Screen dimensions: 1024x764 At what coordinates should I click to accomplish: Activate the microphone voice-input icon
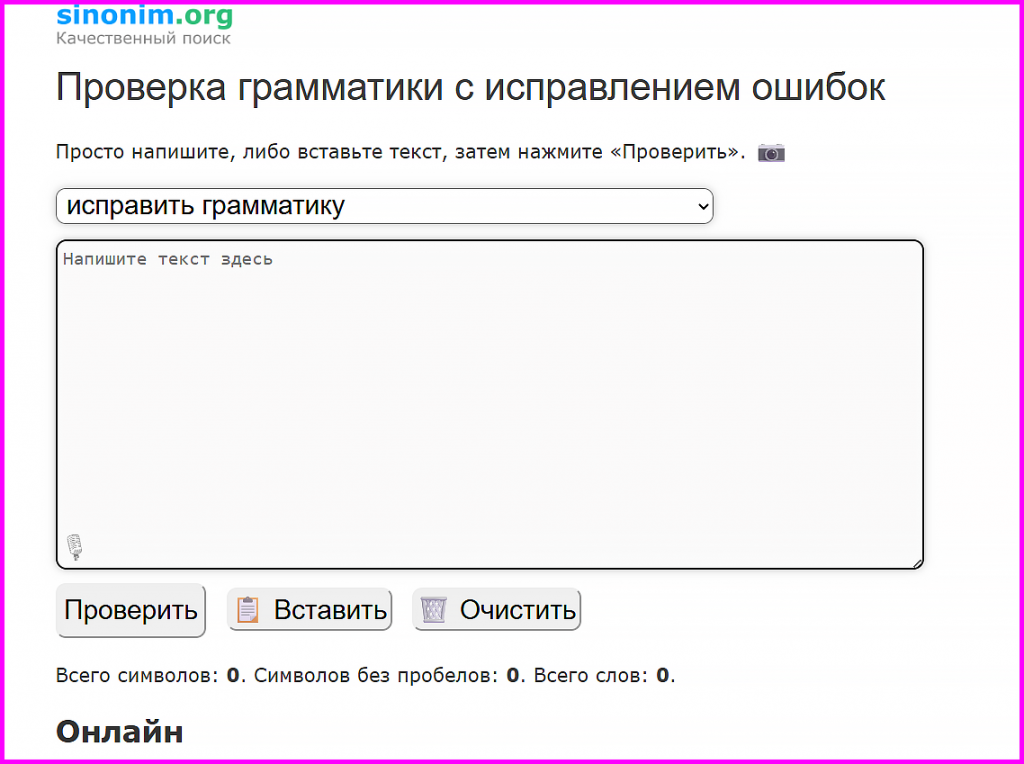(x=74, y=547)
